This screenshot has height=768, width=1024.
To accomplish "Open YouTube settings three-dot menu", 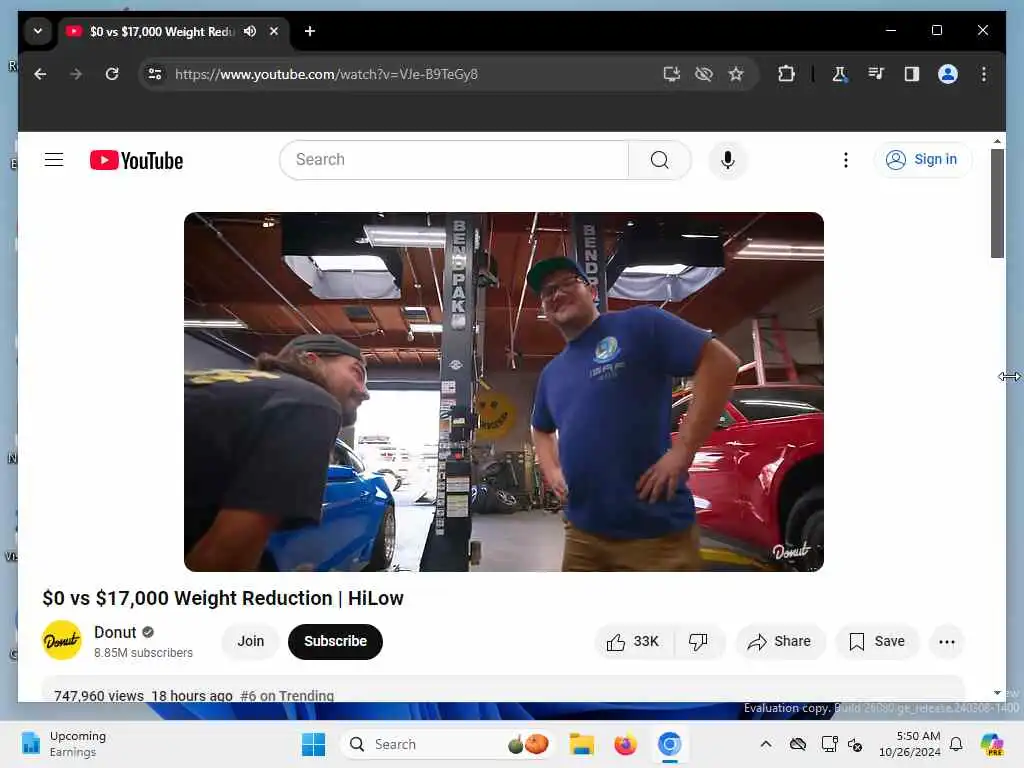I will pos(846,159).
